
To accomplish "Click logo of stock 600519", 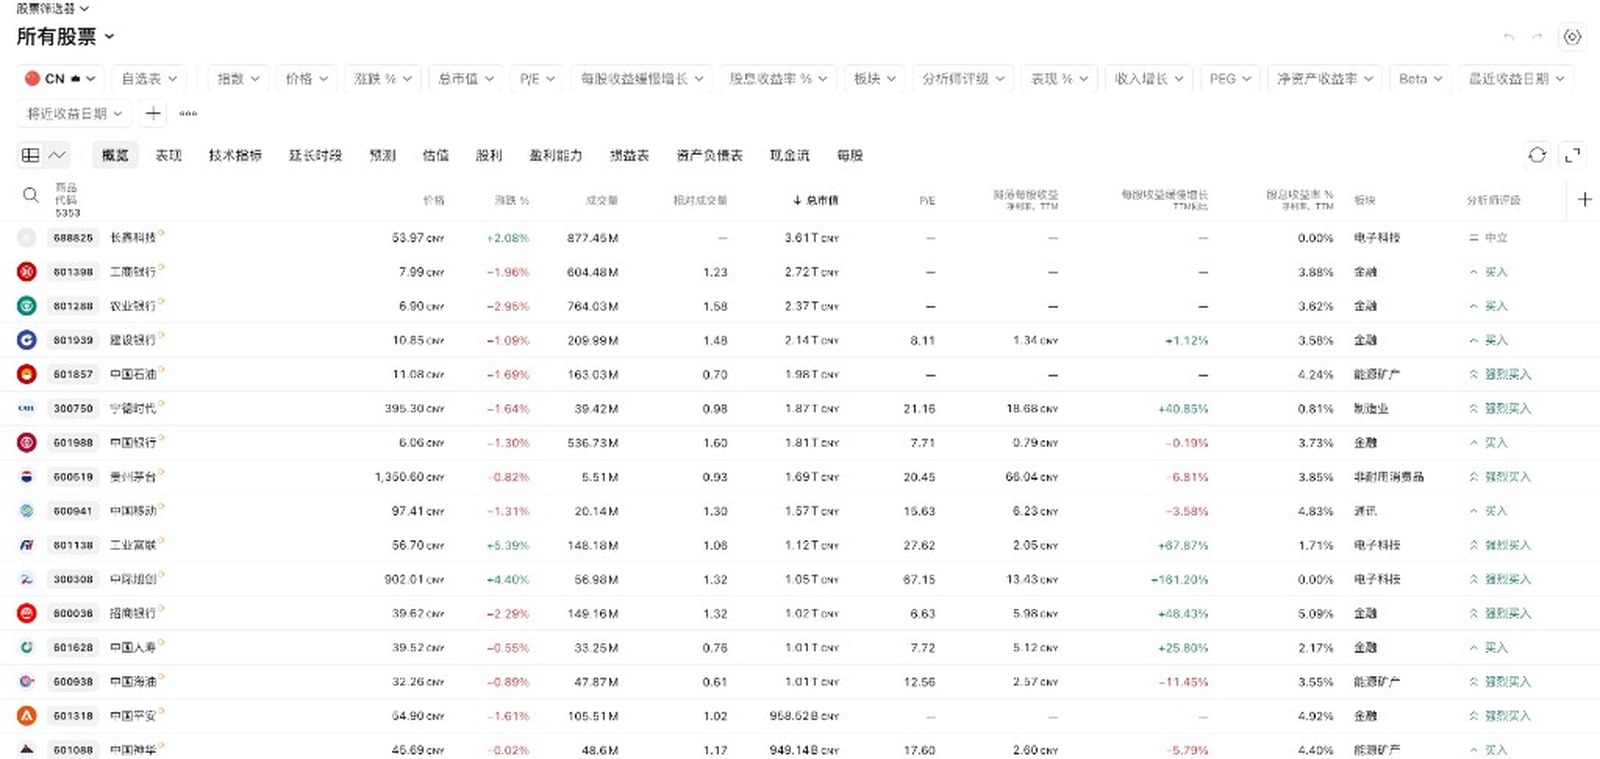I will (x=27, y=477).
